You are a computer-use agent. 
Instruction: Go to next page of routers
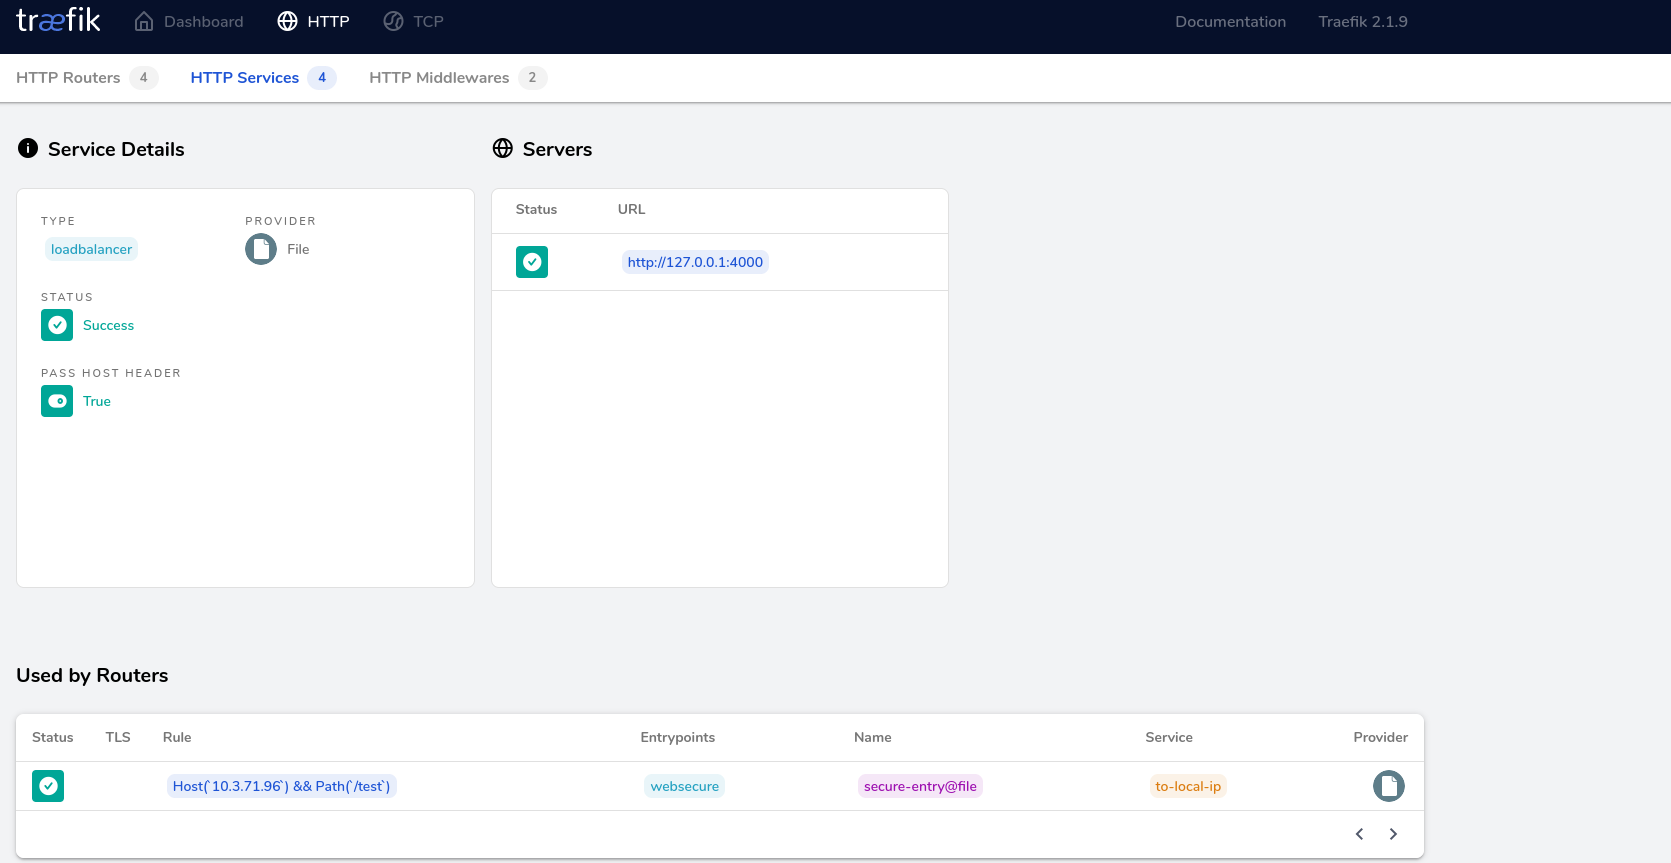(1393, 834)
